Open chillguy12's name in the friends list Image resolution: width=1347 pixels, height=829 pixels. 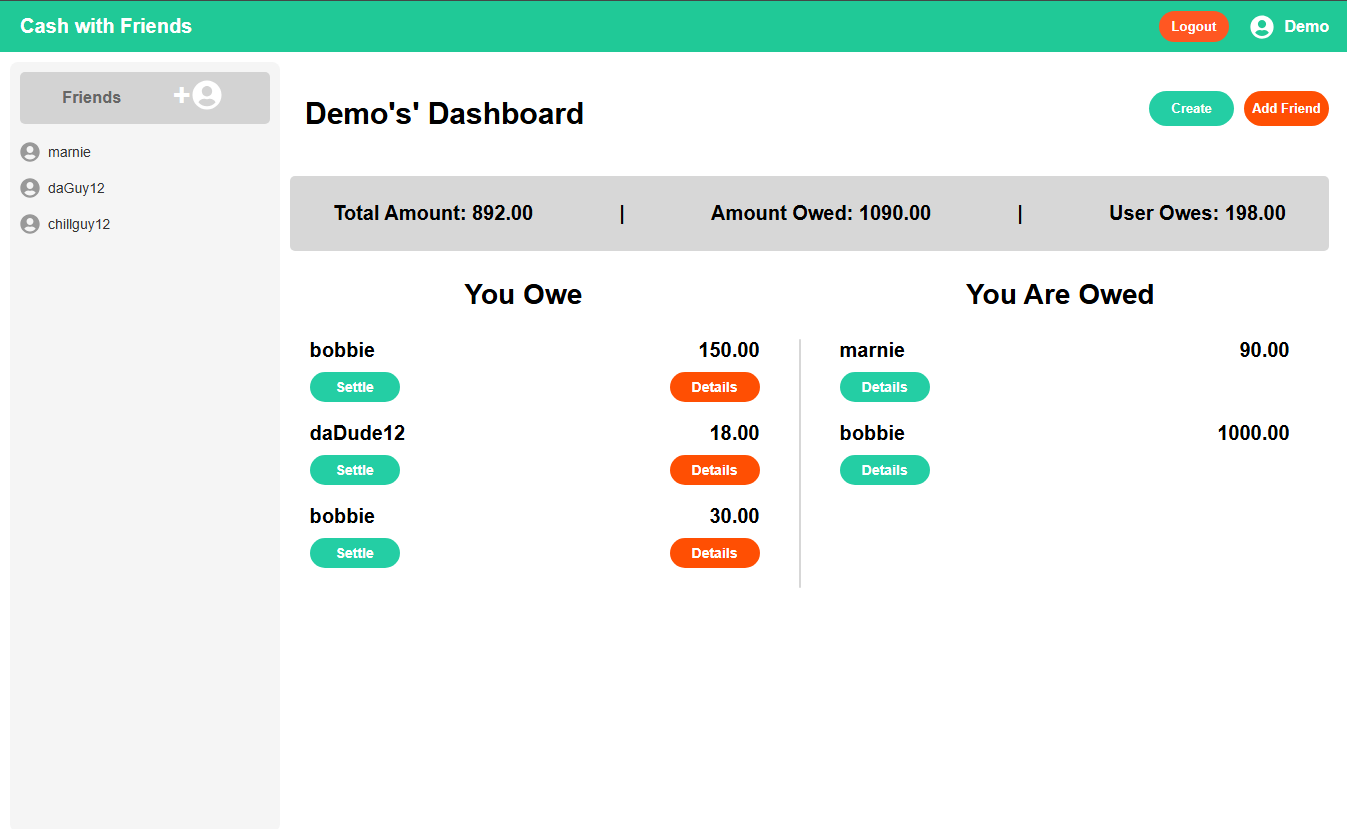click(79, 224)
